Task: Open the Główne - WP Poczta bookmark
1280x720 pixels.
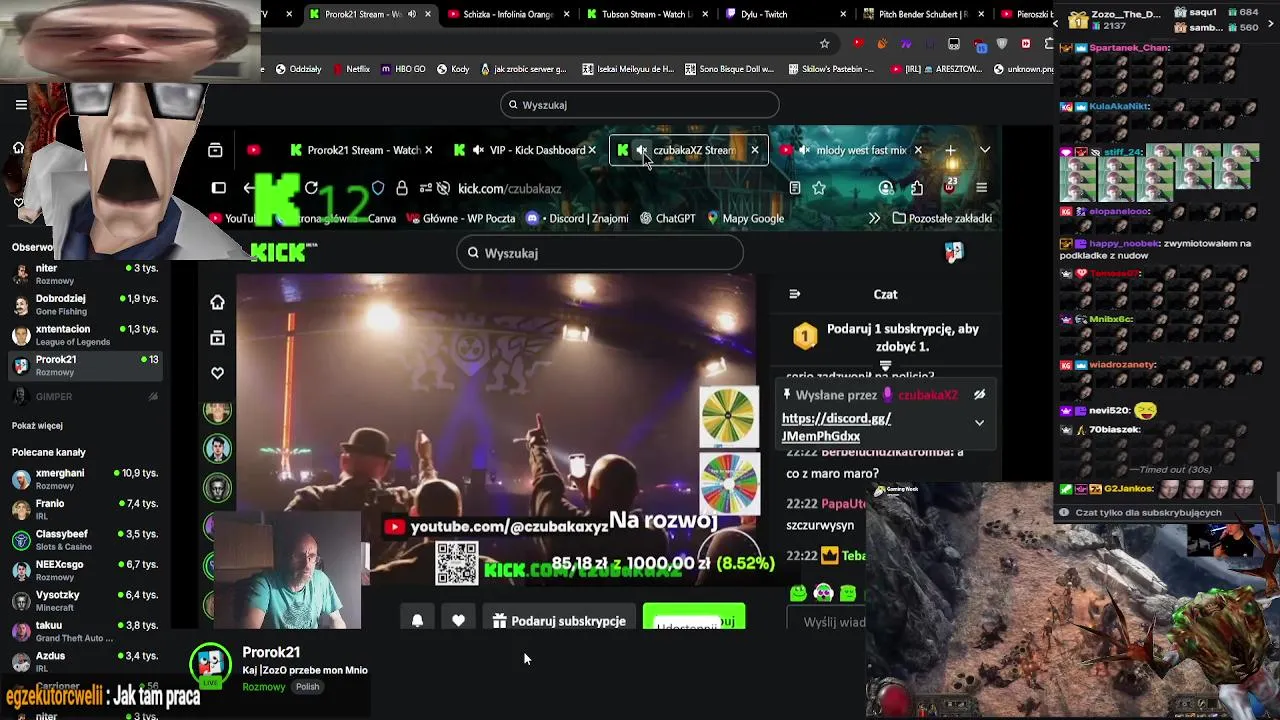Action: [x=460, y=218]
